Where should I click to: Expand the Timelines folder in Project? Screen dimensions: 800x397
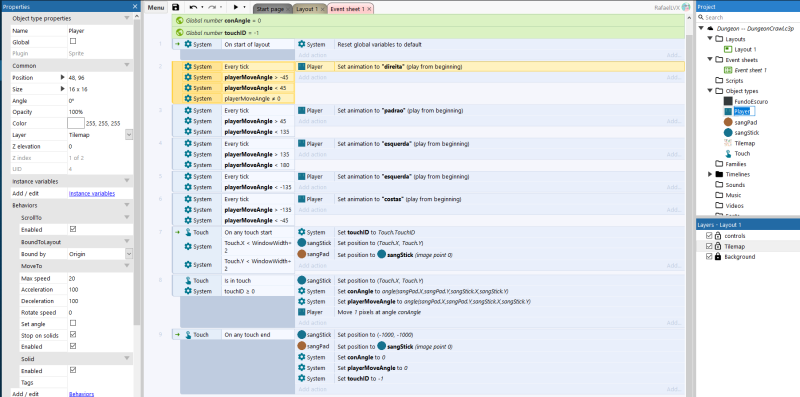click(710, 174)
